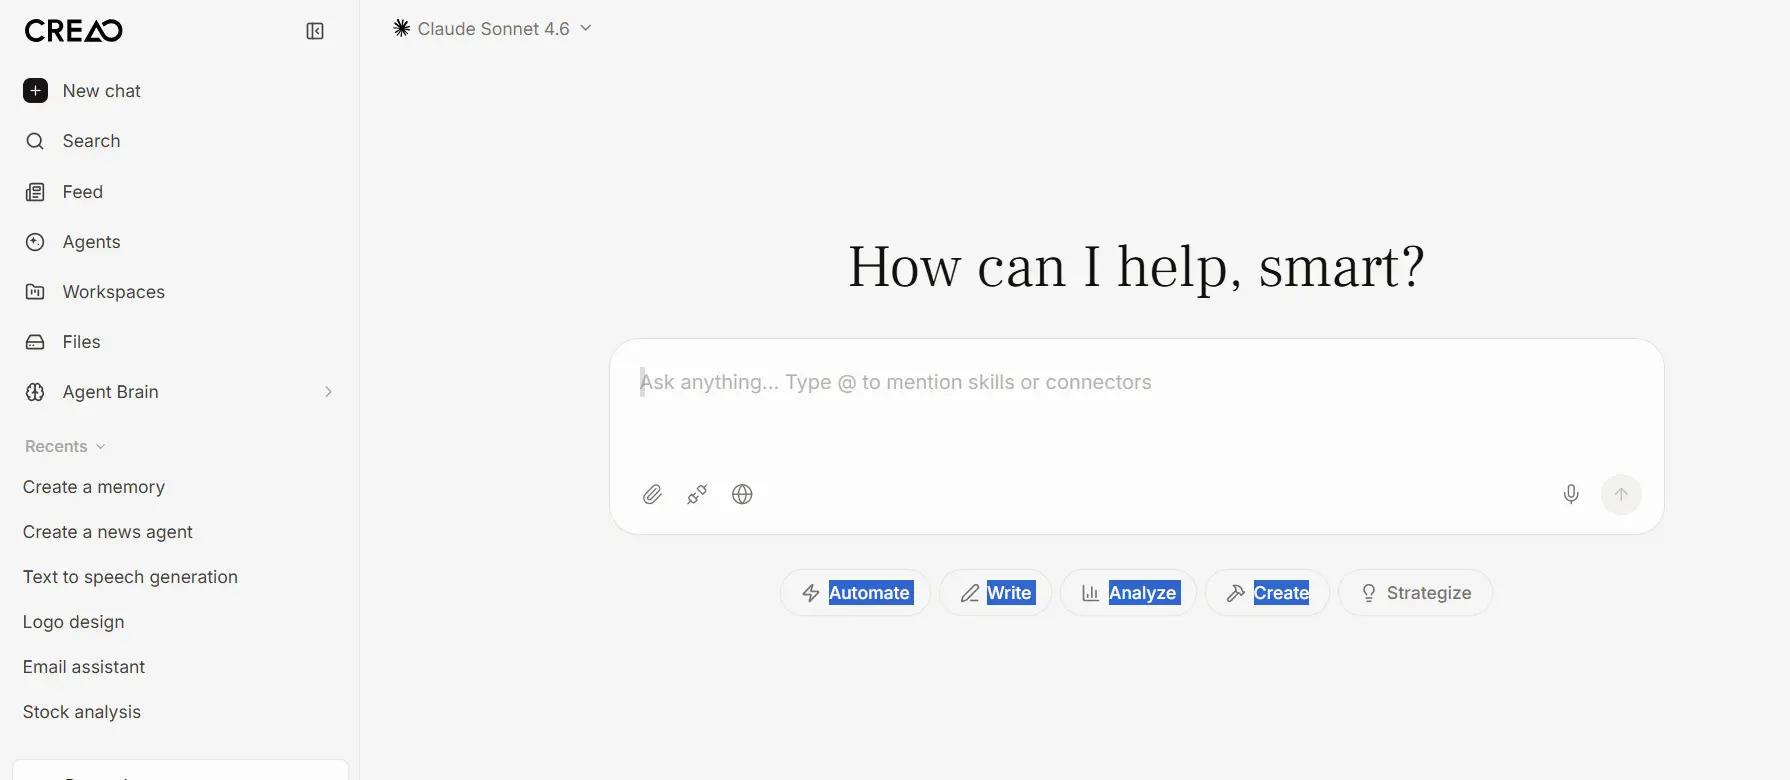
Task: Open recent chat Email assistant
Action: coord(84,667)
